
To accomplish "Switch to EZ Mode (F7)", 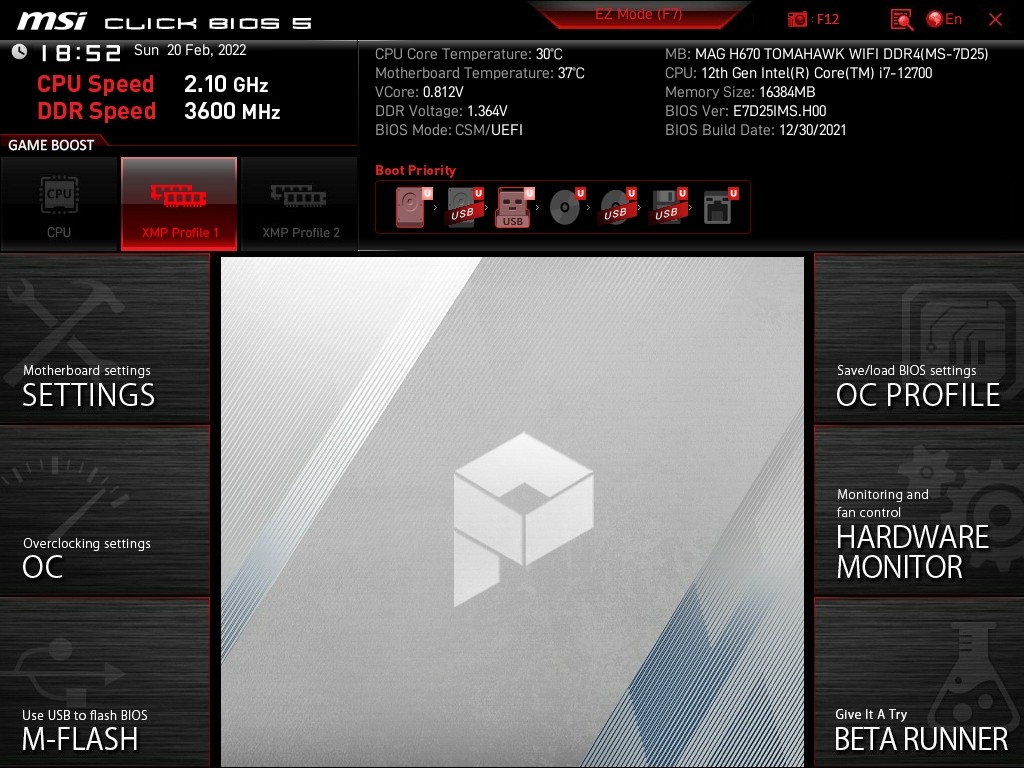I will pyautogui.click(x=638, y=14).
